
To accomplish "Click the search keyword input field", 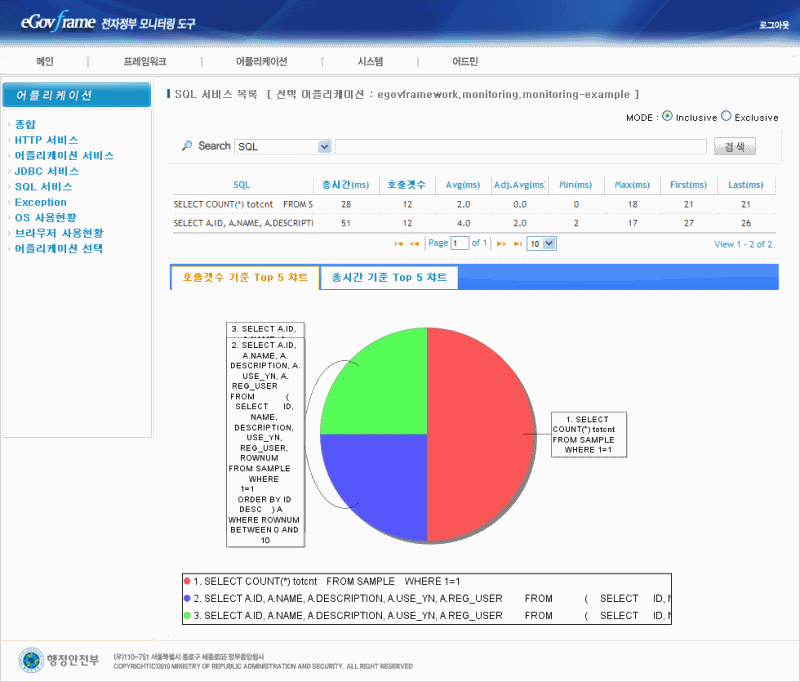I will coord(520,147).
